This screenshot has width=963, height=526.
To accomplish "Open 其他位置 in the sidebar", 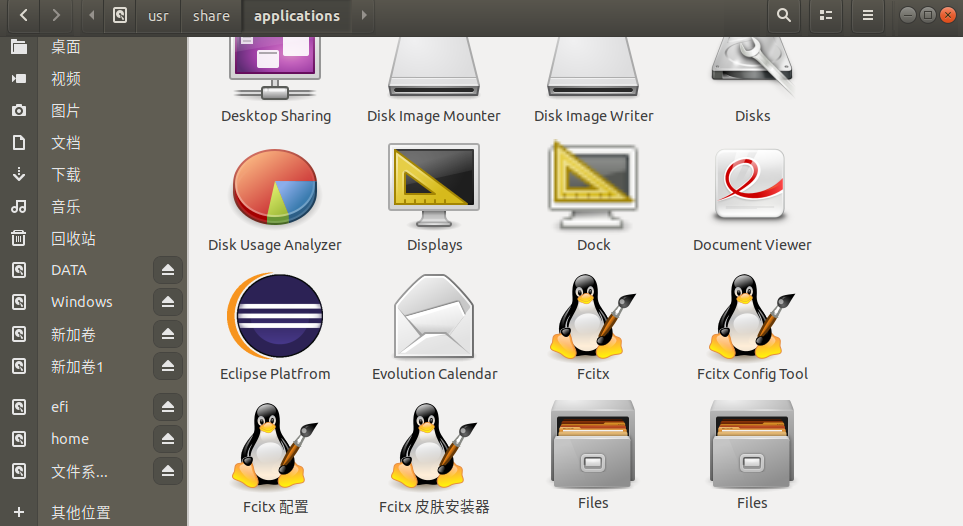I will pos(80,512).
